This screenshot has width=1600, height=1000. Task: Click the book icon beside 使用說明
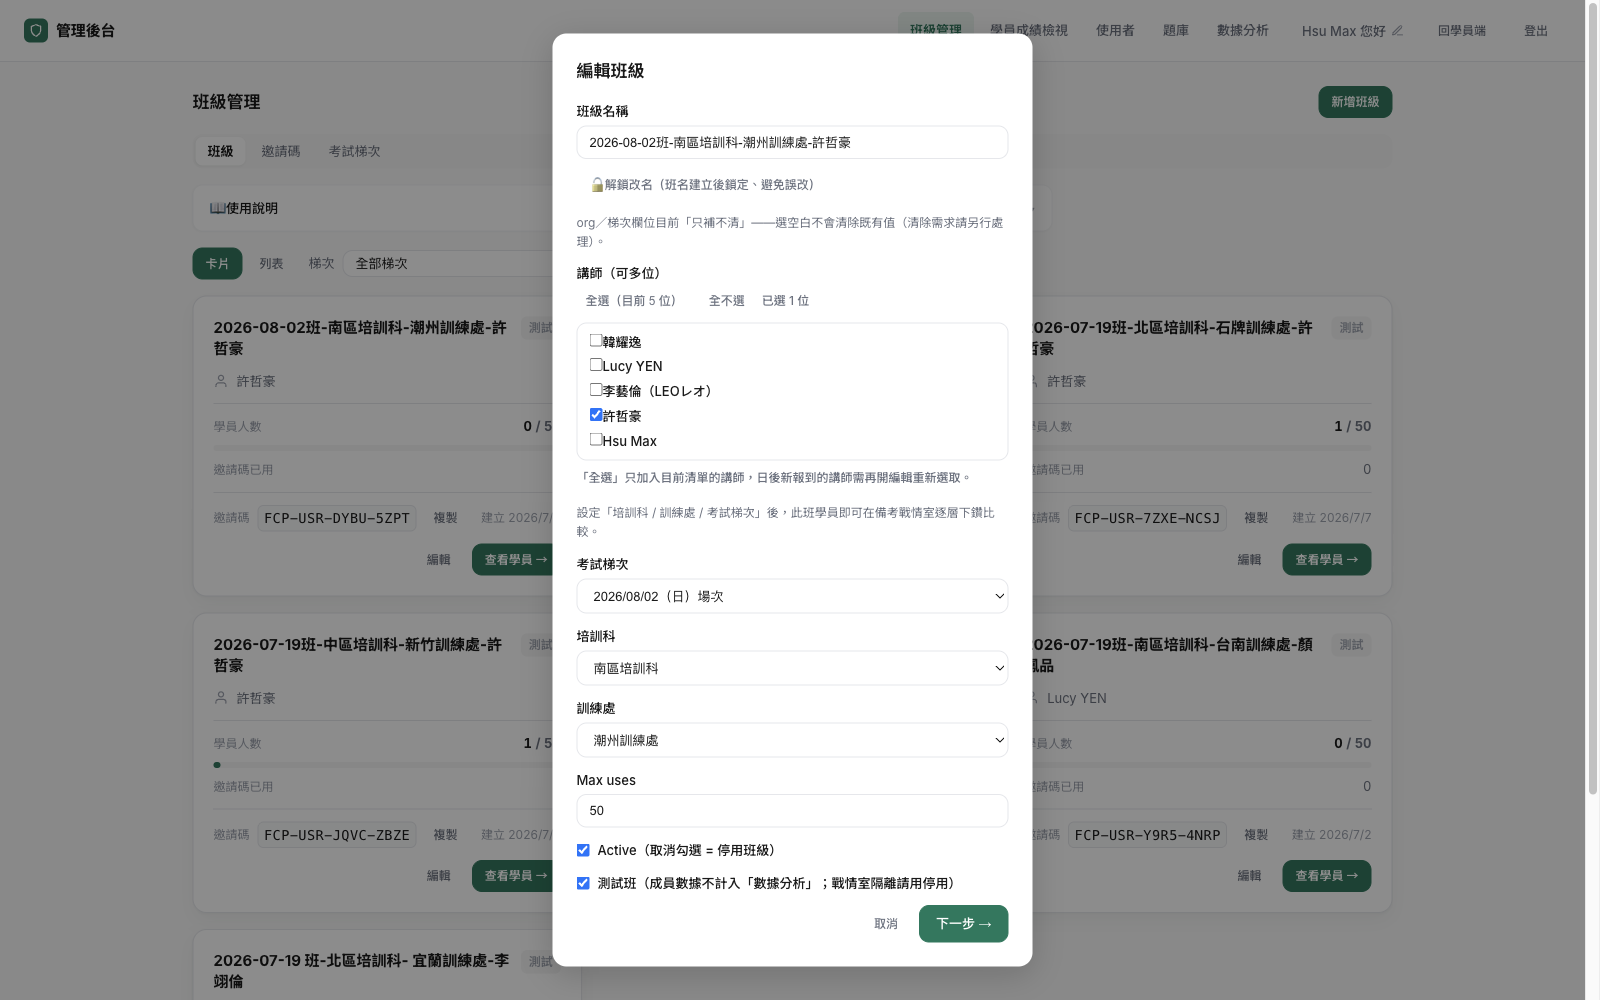pyautogui.click(x=217, y=208)
